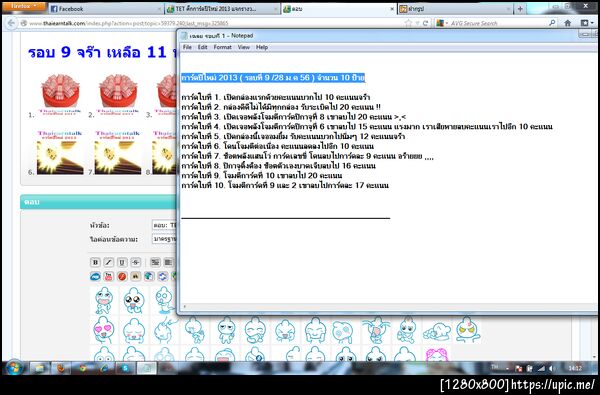Click Notepad line starting with card number 1.

[x=276, y=97]
